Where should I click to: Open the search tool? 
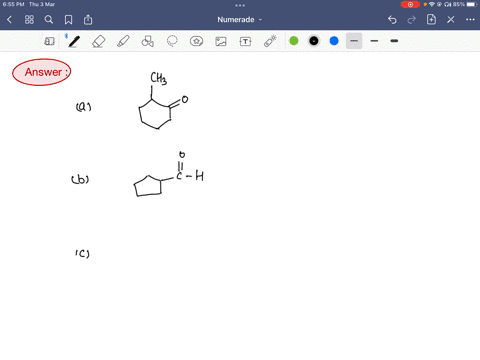click(49, 20)
